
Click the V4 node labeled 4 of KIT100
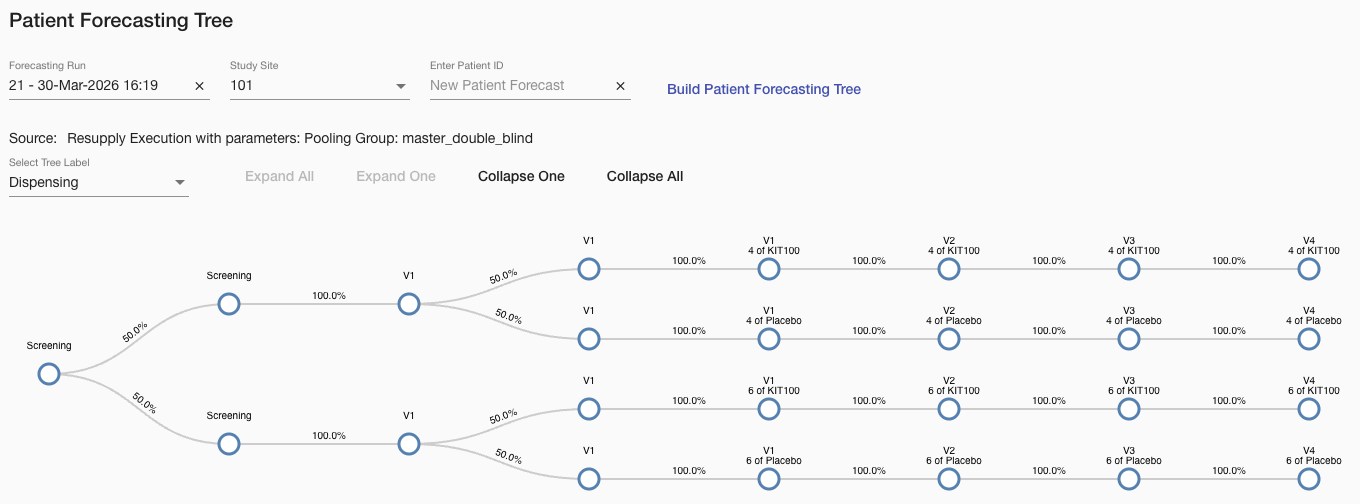tap(1308, 269)
